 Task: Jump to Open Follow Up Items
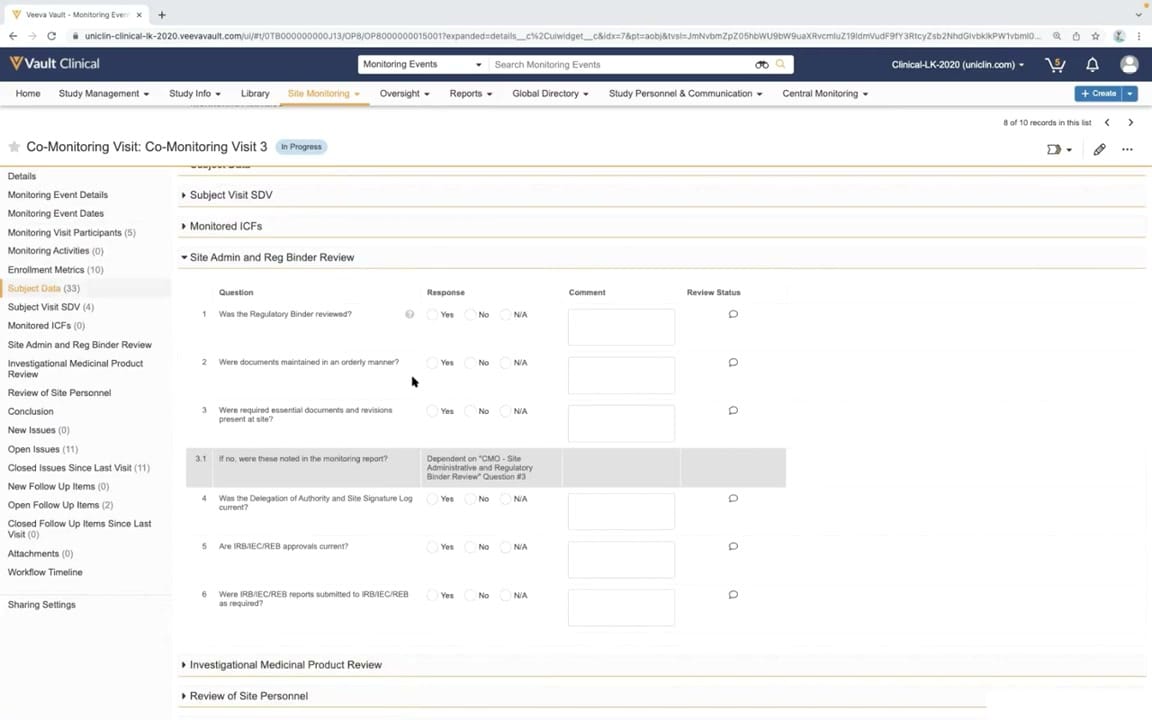click(60, 505)
